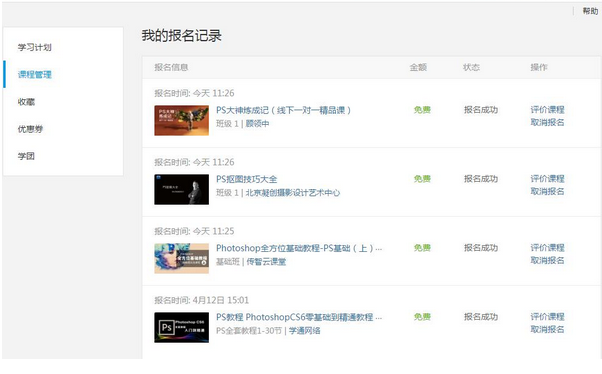Viewport: 602px width, 374px height.
Task: Click 评价课程 for Photoshop全方位基础教程
Action: coord(547,248)
